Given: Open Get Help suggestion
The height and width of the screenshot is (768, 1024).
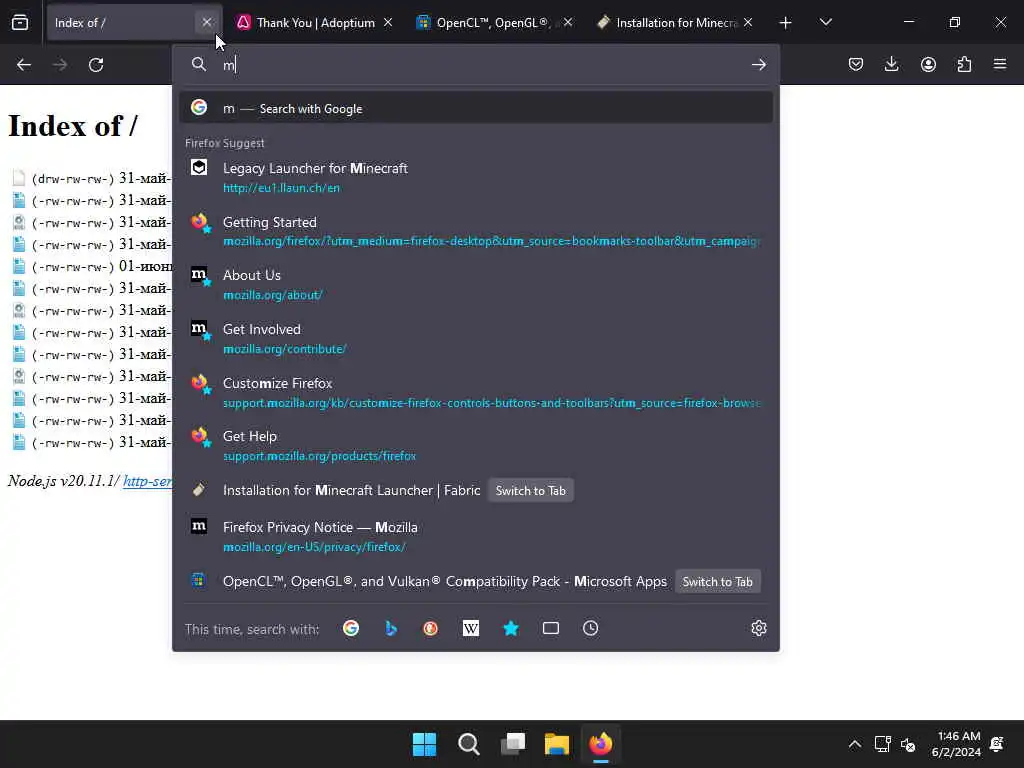Looking at the screenshot, I should 475,445.
